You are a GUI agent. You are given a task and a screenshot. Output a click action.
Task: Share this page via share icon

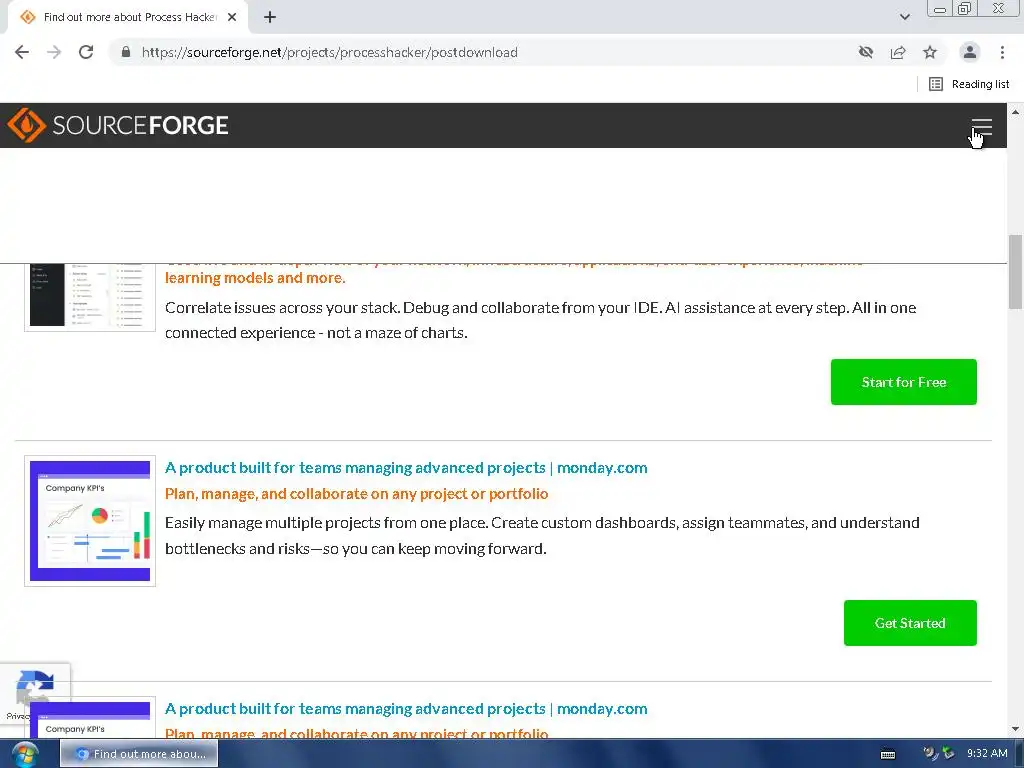[898, 52]
